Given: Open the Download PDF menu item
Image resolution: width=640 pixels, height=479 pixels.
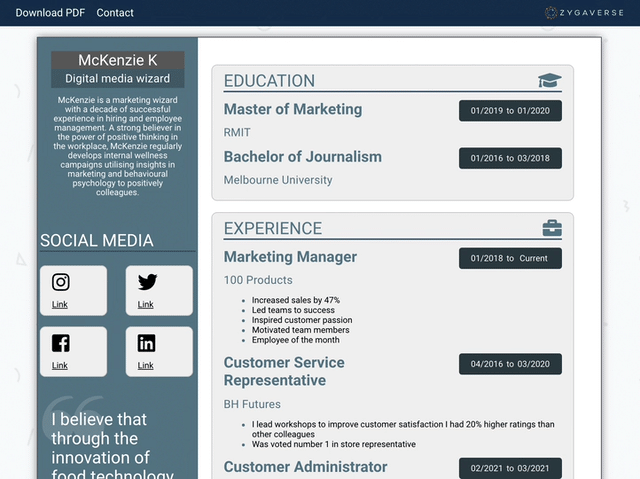Looking at the screenshot, I should [x=50, y=13].
